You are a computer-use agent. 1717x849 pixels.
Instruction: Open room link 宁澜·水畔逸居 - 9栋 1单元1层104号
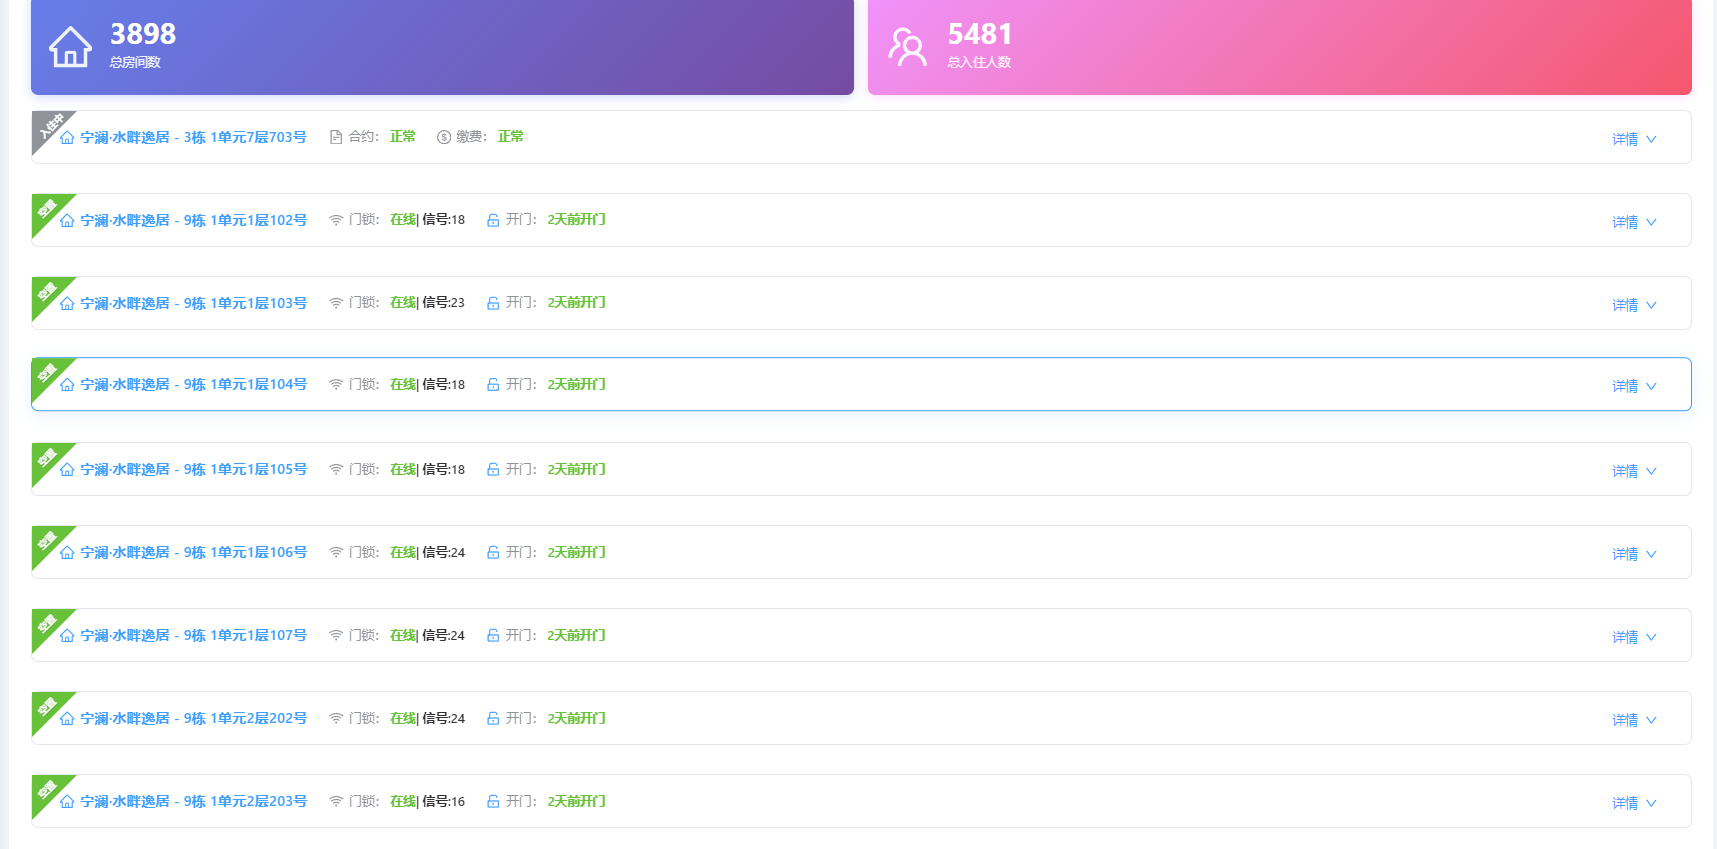[194, 384]
